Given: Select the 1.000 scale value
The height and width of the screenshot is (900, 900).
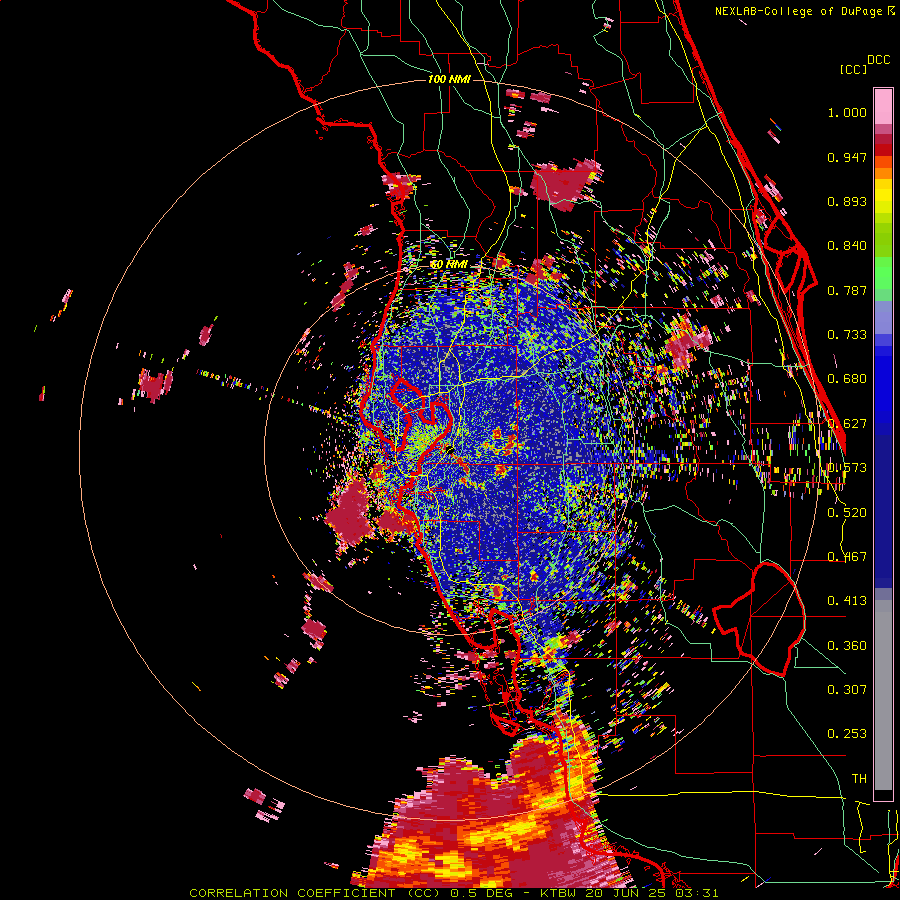Looking at the screenshot, I should [847, 112].
